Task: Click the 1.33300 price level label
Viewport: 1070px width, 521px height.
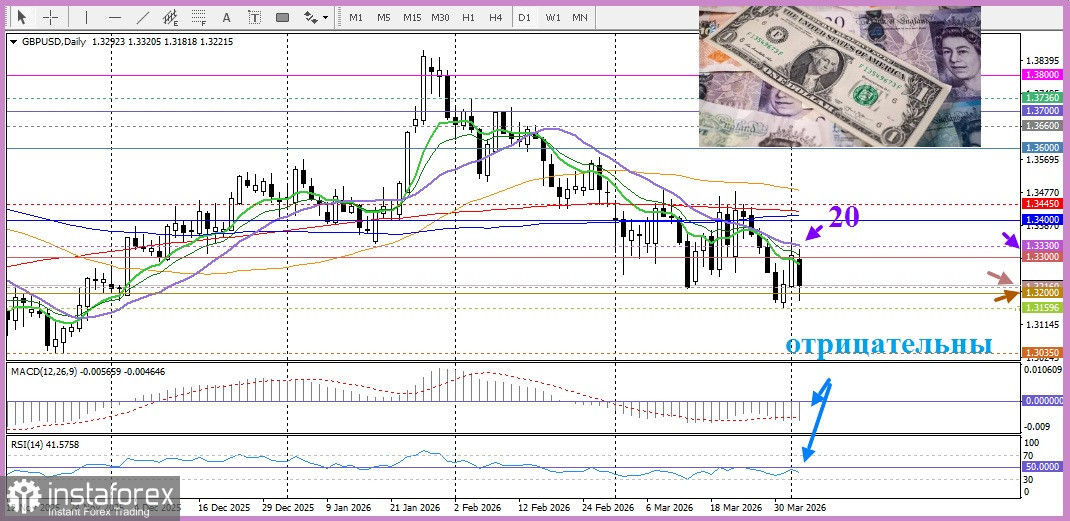Action: (x=1041, y=244)
